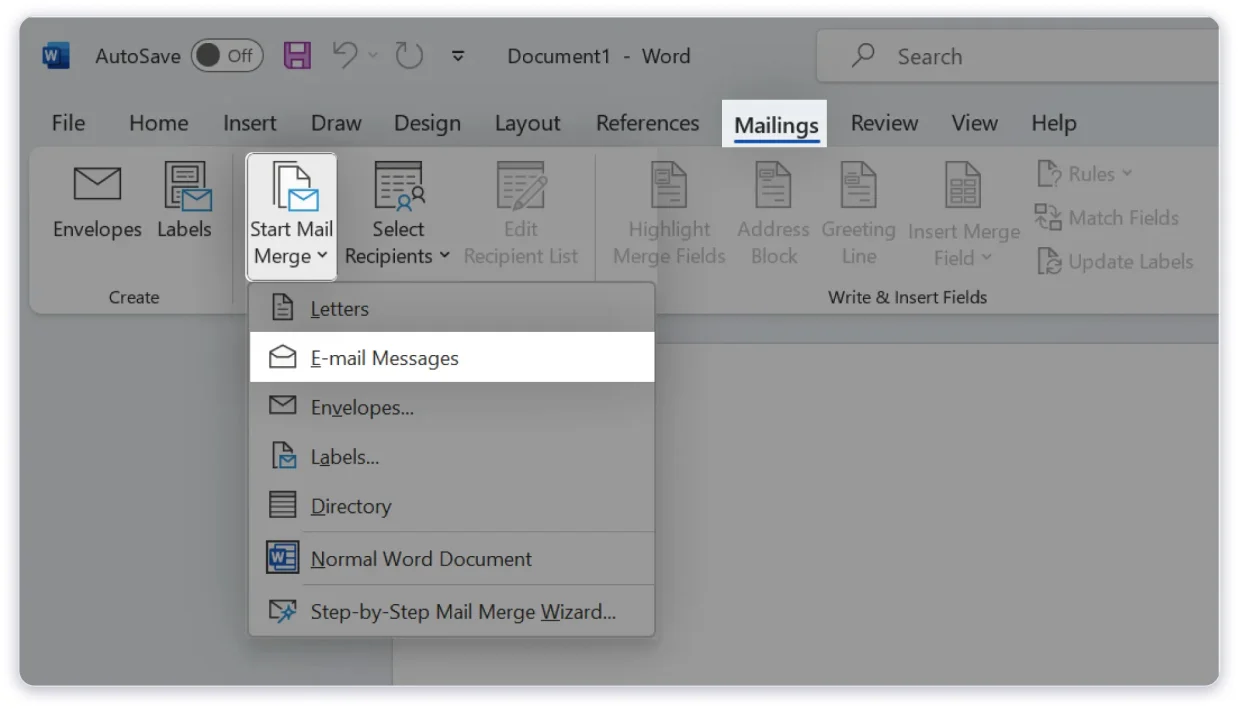
Task: Redo with the circular arrow icon
Action: click(x=409, y=55)
